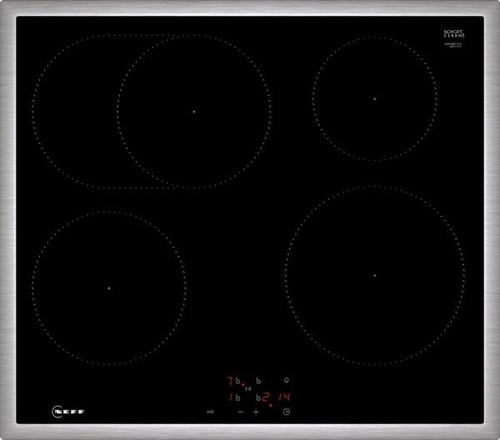Screen dimensions: 500x440
Task: Tap the red timer value 14
Action: (285, 397)
